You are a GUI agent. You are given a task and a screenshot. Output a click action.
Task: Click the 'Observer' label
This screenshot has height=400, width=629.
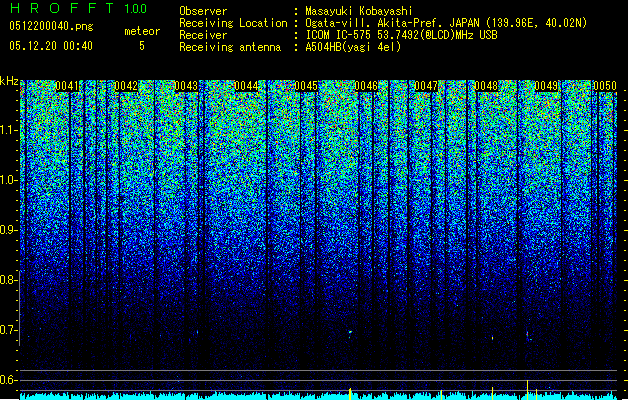(x=203, y=11)
